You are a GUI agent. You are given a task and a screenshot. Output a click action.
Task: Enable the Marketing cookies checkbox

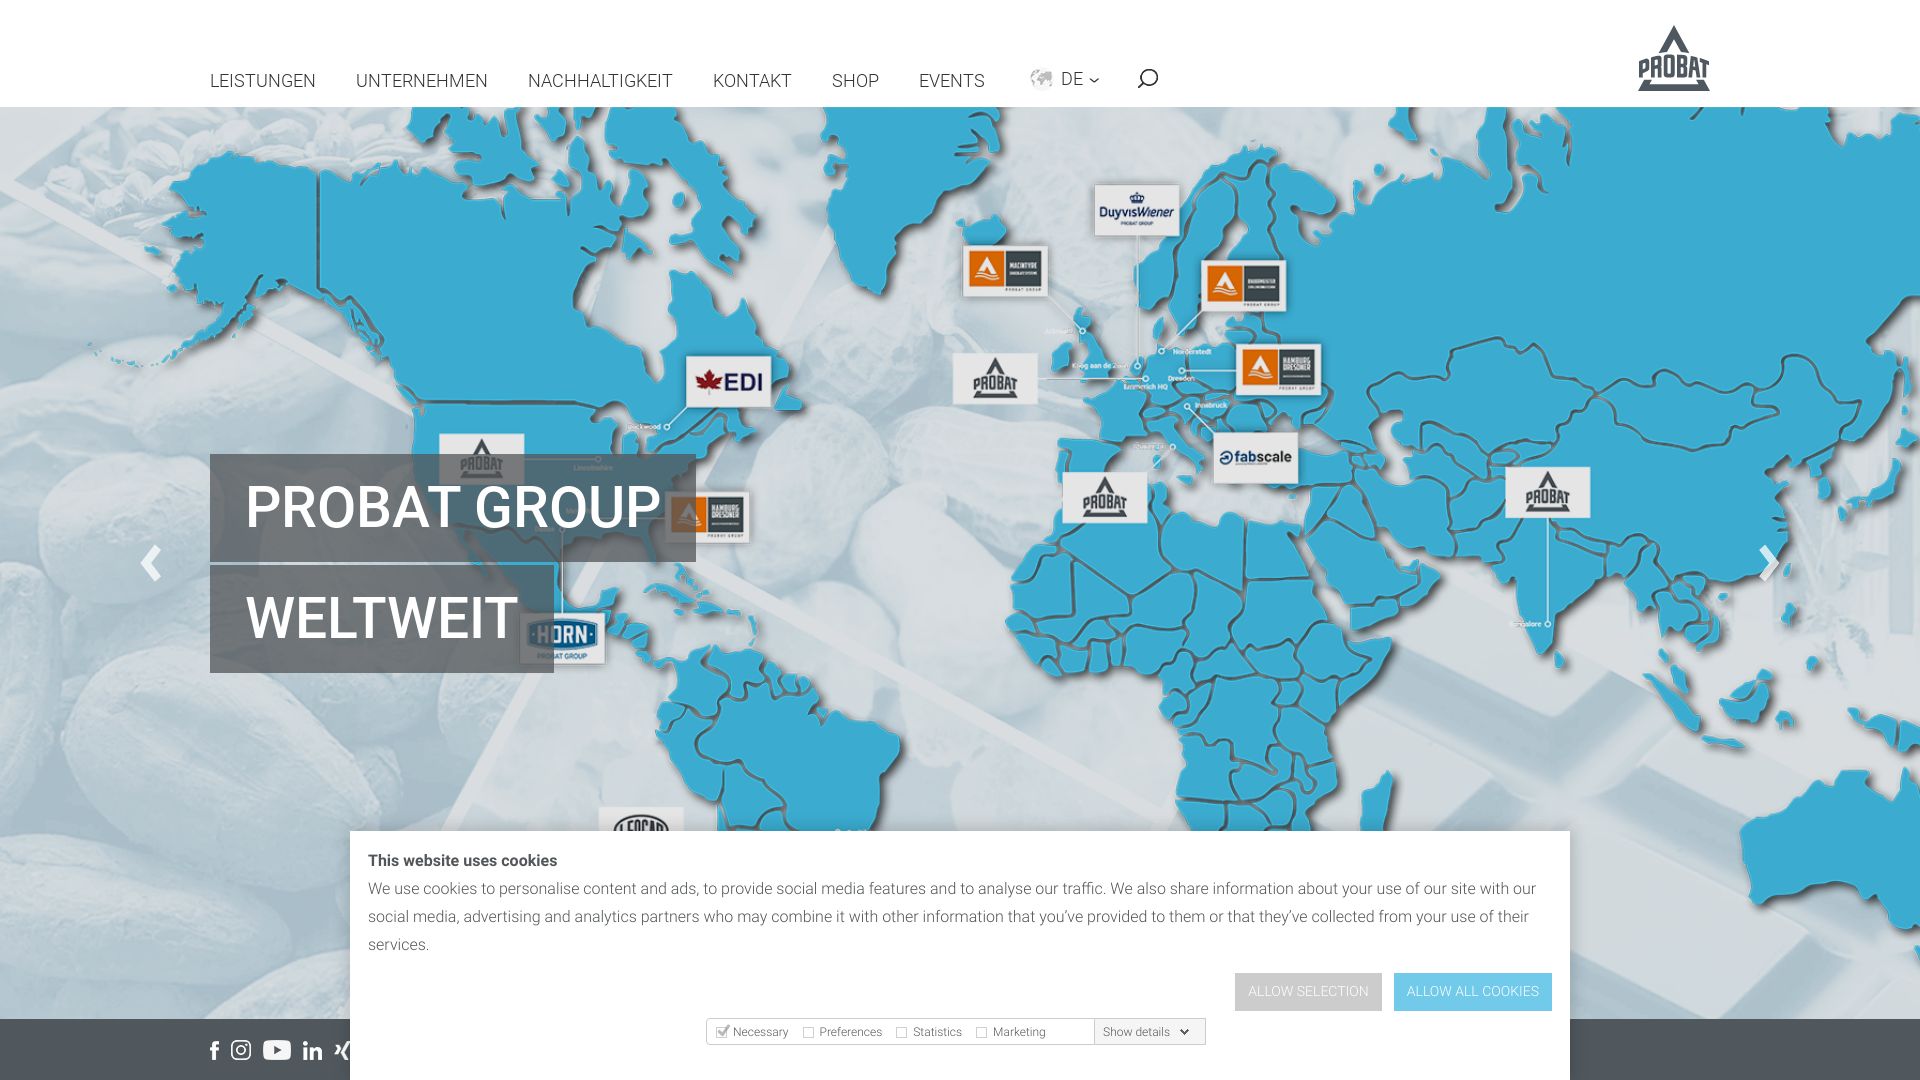[x=982, y=1033]
